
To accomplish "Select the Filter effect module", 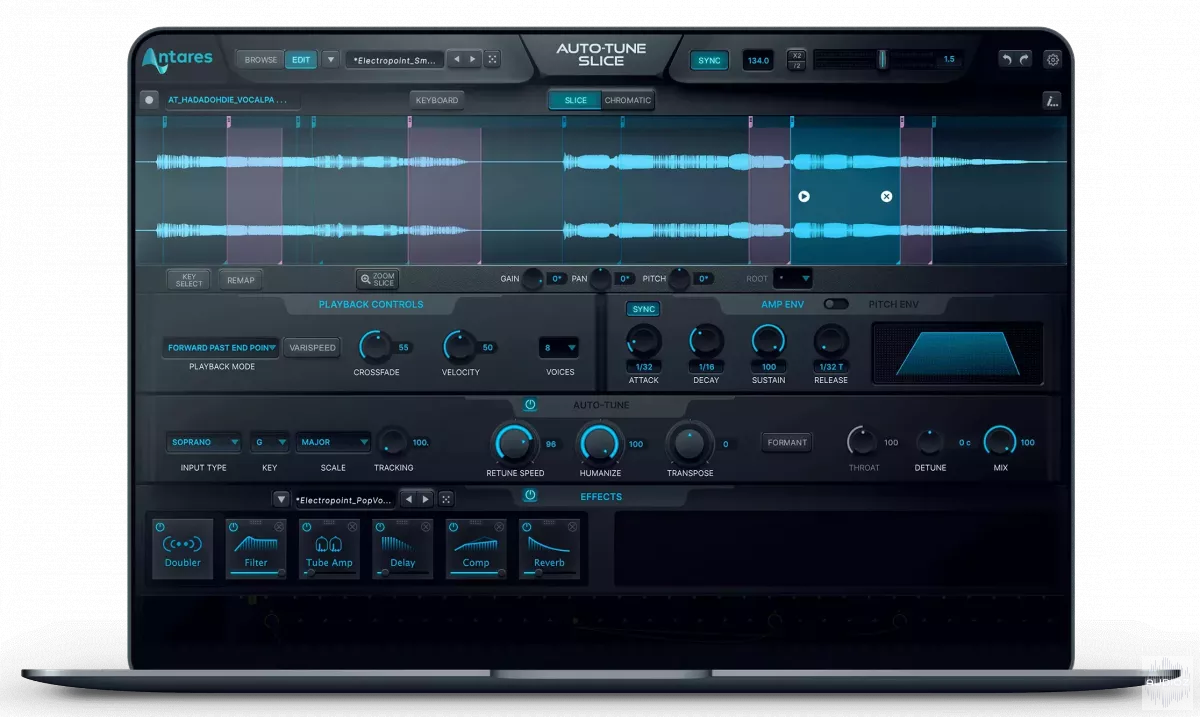I will click(256, 549).
